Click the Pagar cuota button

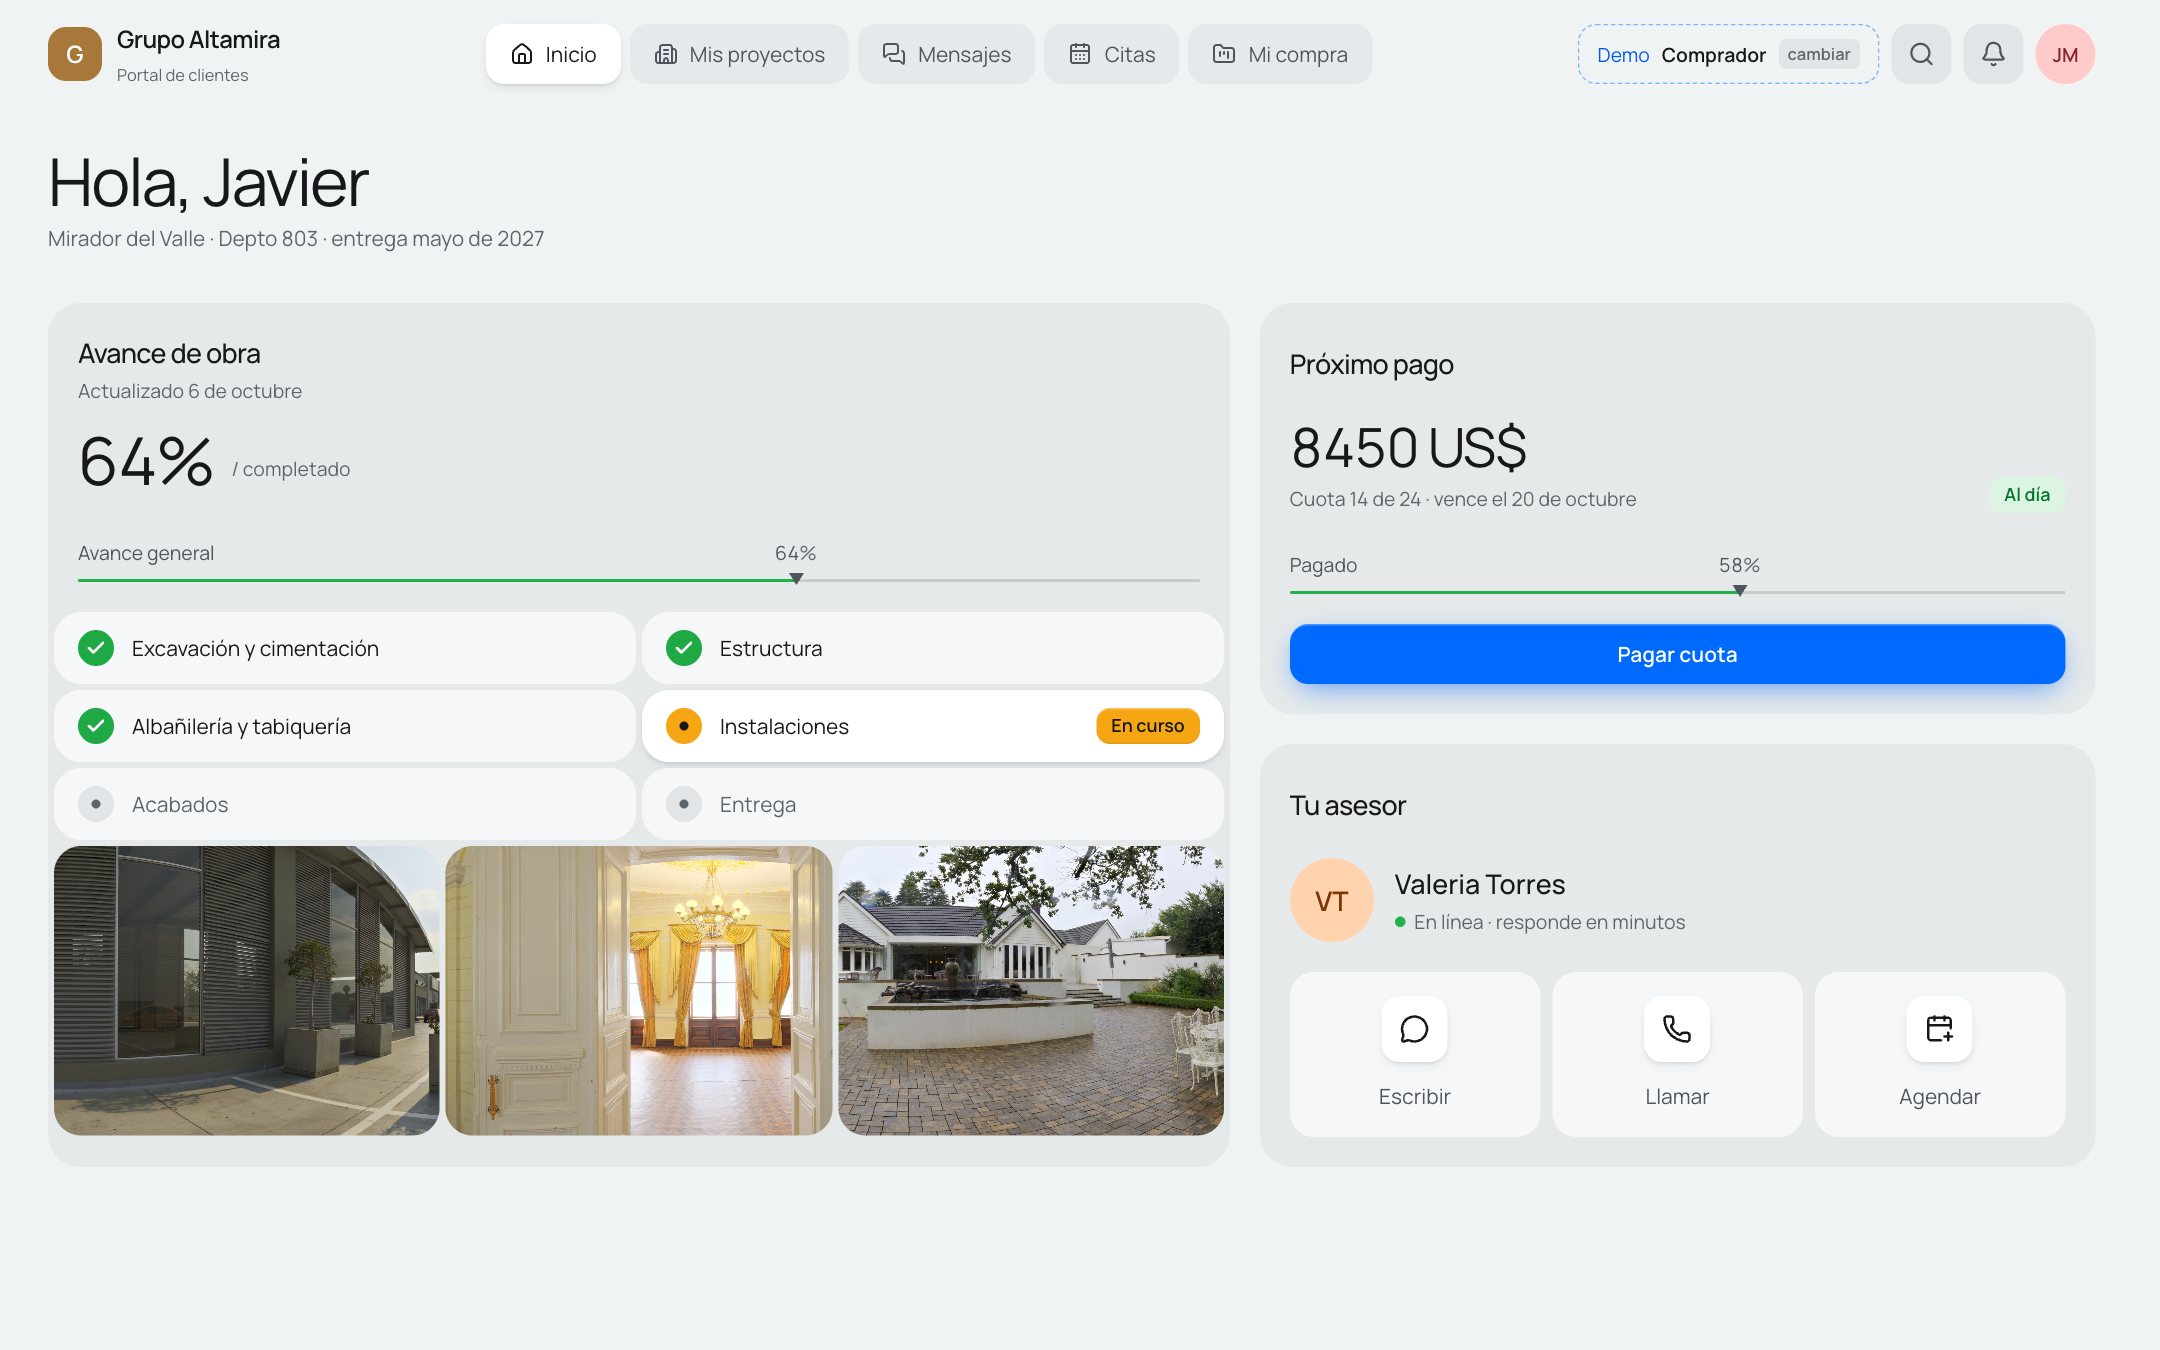(x=1677, y=654)
